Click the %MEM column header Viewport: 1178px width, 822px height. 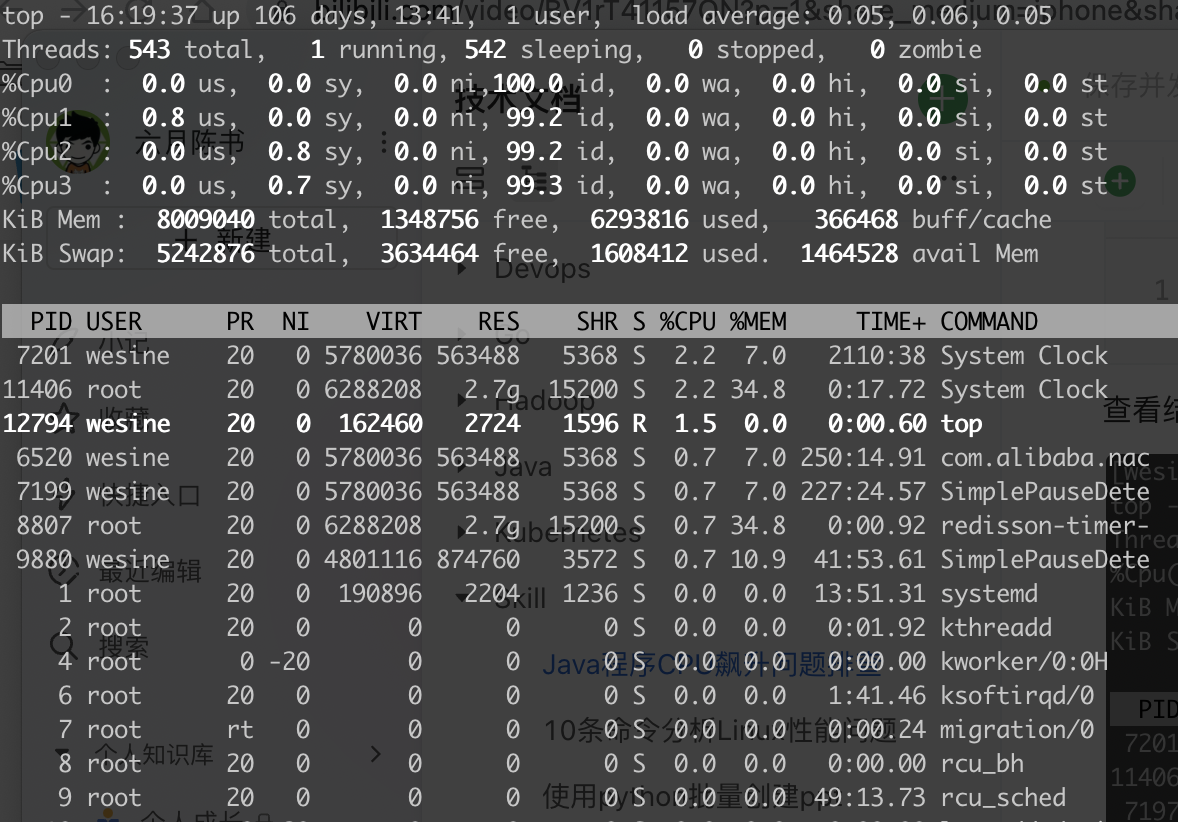coord(757,322)
